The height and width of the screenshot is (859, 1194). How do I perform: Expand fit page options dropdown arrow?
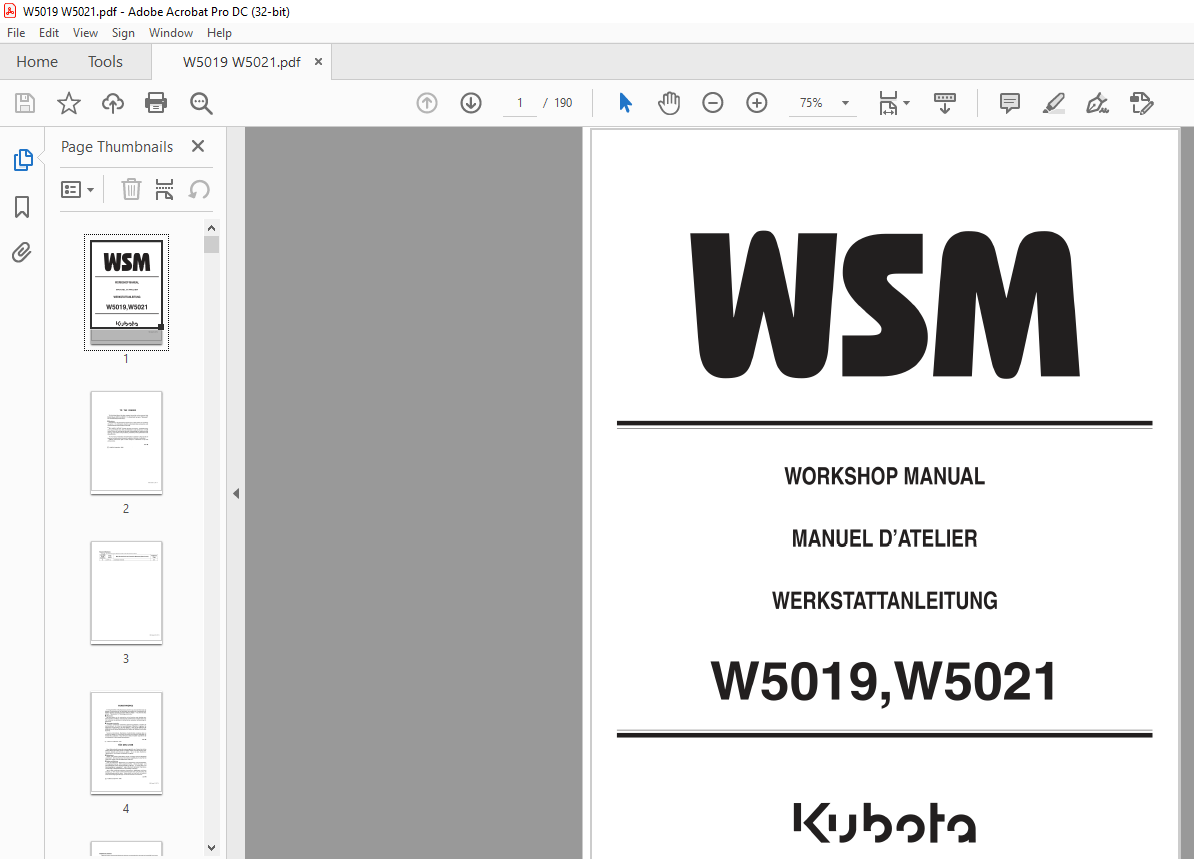906,103
